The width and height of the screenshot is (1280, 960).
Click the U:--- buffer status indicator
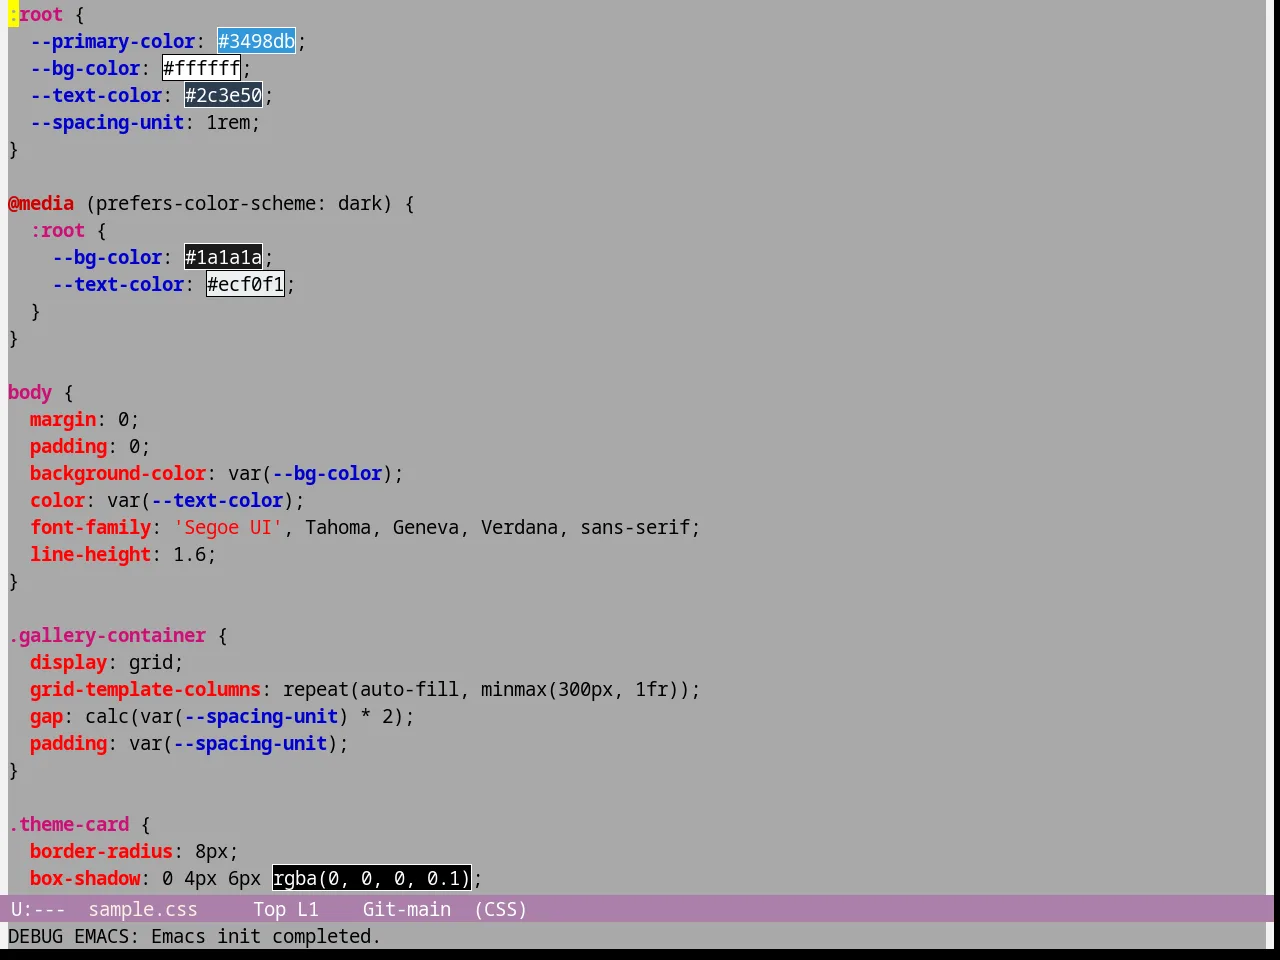click(x=38, y=909)
